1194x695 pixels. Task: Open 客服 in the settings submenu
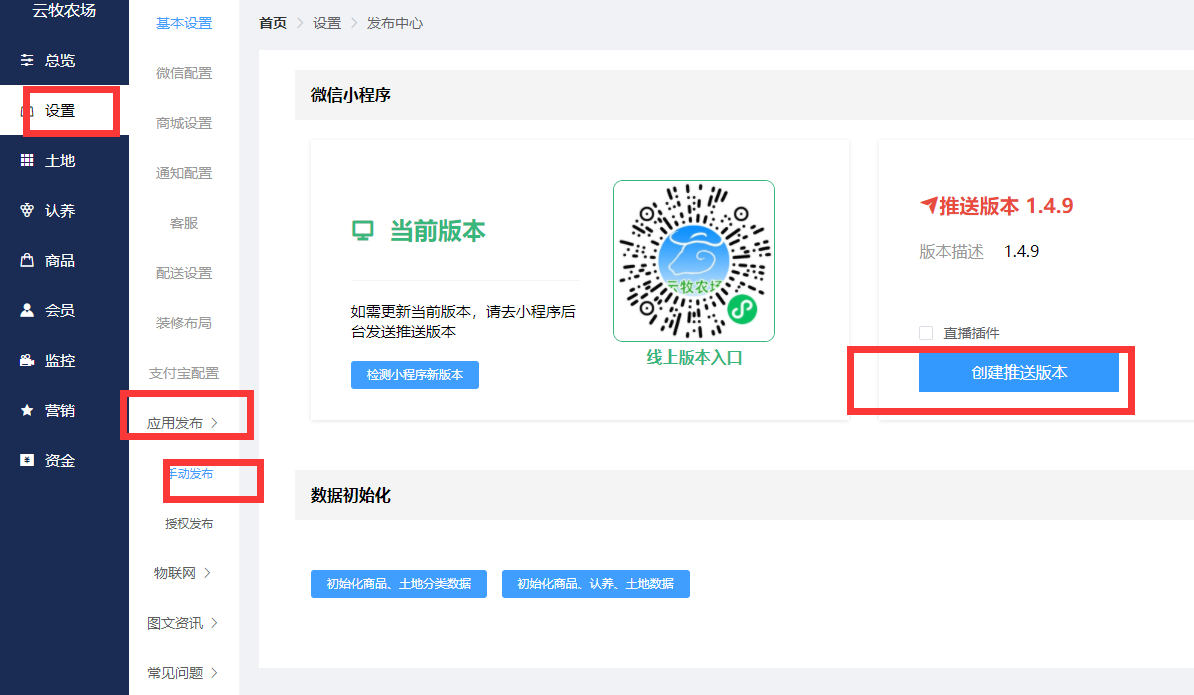[x=184, y=223]
